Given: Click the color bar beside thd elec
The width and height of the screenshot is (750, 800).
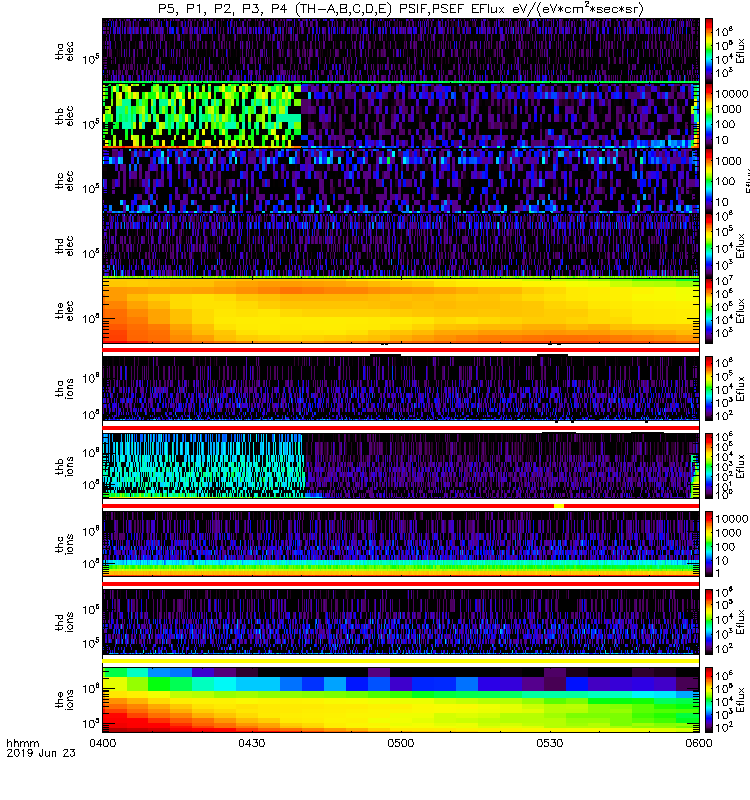Looking at the screenshot, I should pos(709,245).
